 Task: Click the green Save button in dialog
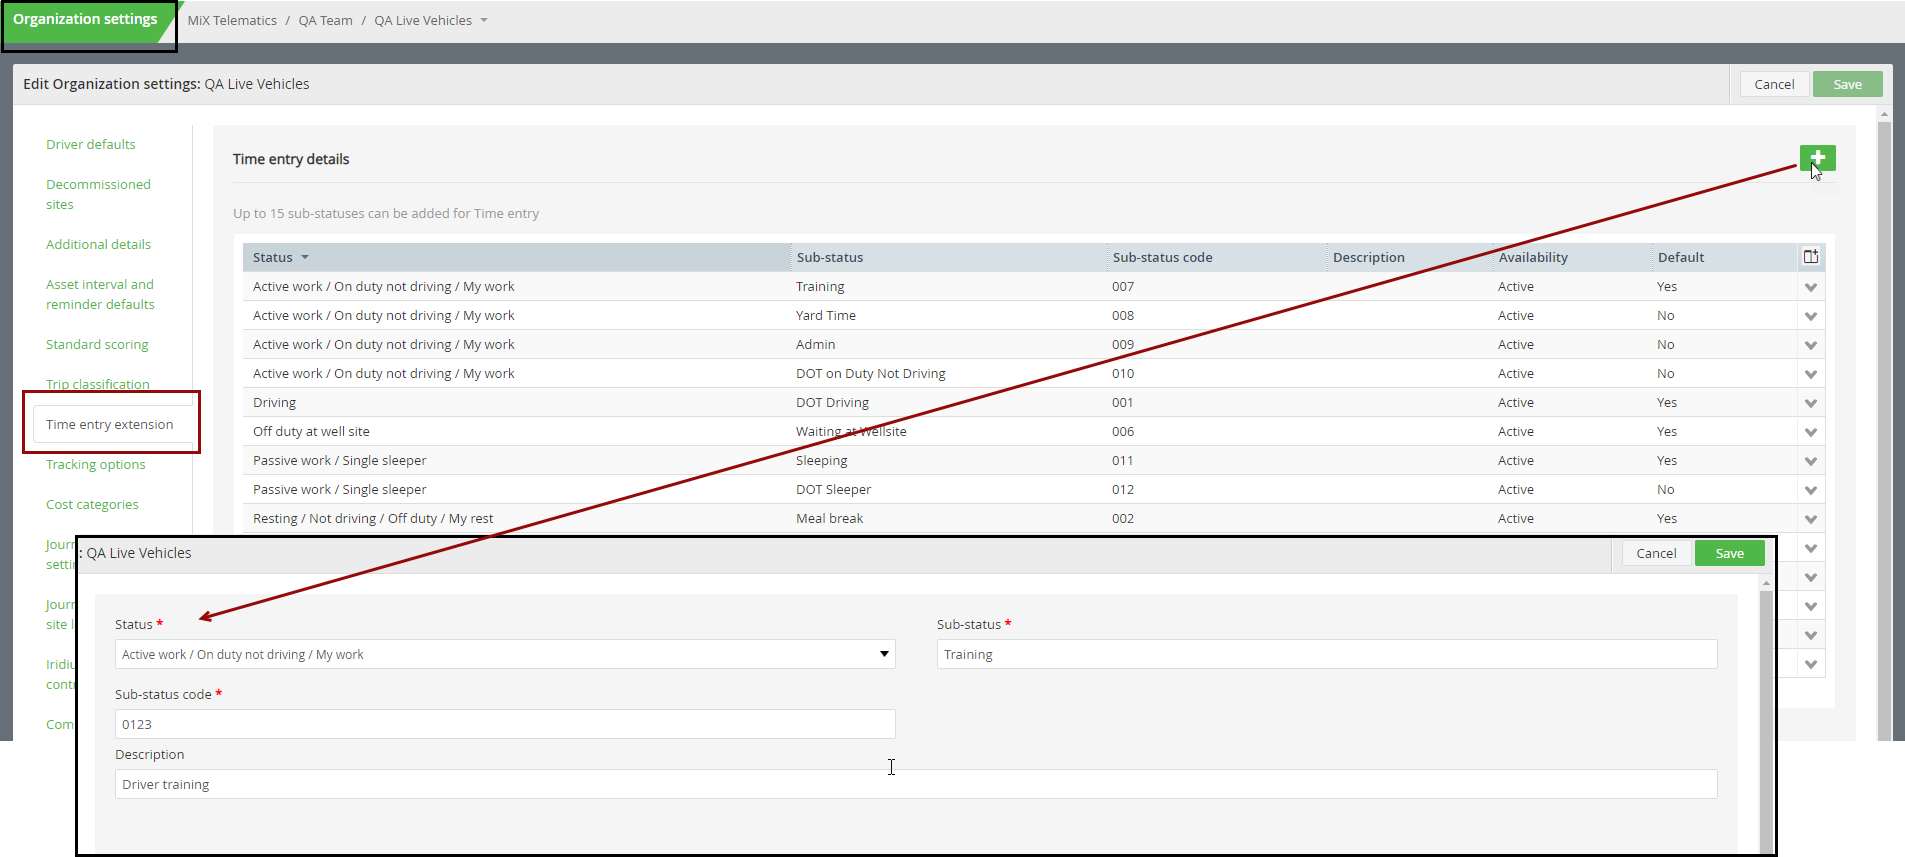click(1730, 553)
